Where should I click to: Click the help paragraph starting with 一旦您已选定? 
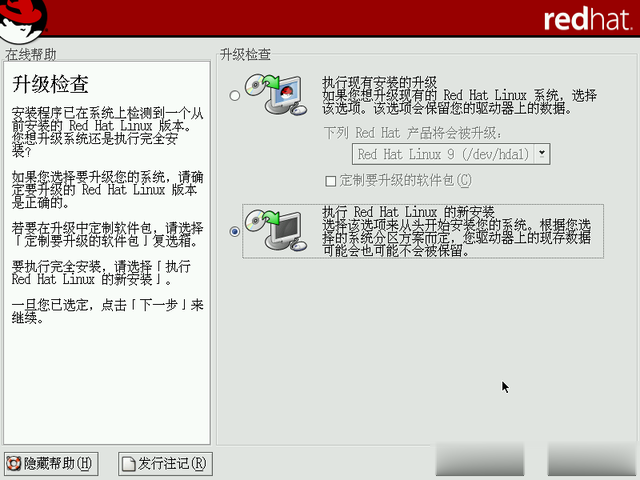tap(107, 311)
